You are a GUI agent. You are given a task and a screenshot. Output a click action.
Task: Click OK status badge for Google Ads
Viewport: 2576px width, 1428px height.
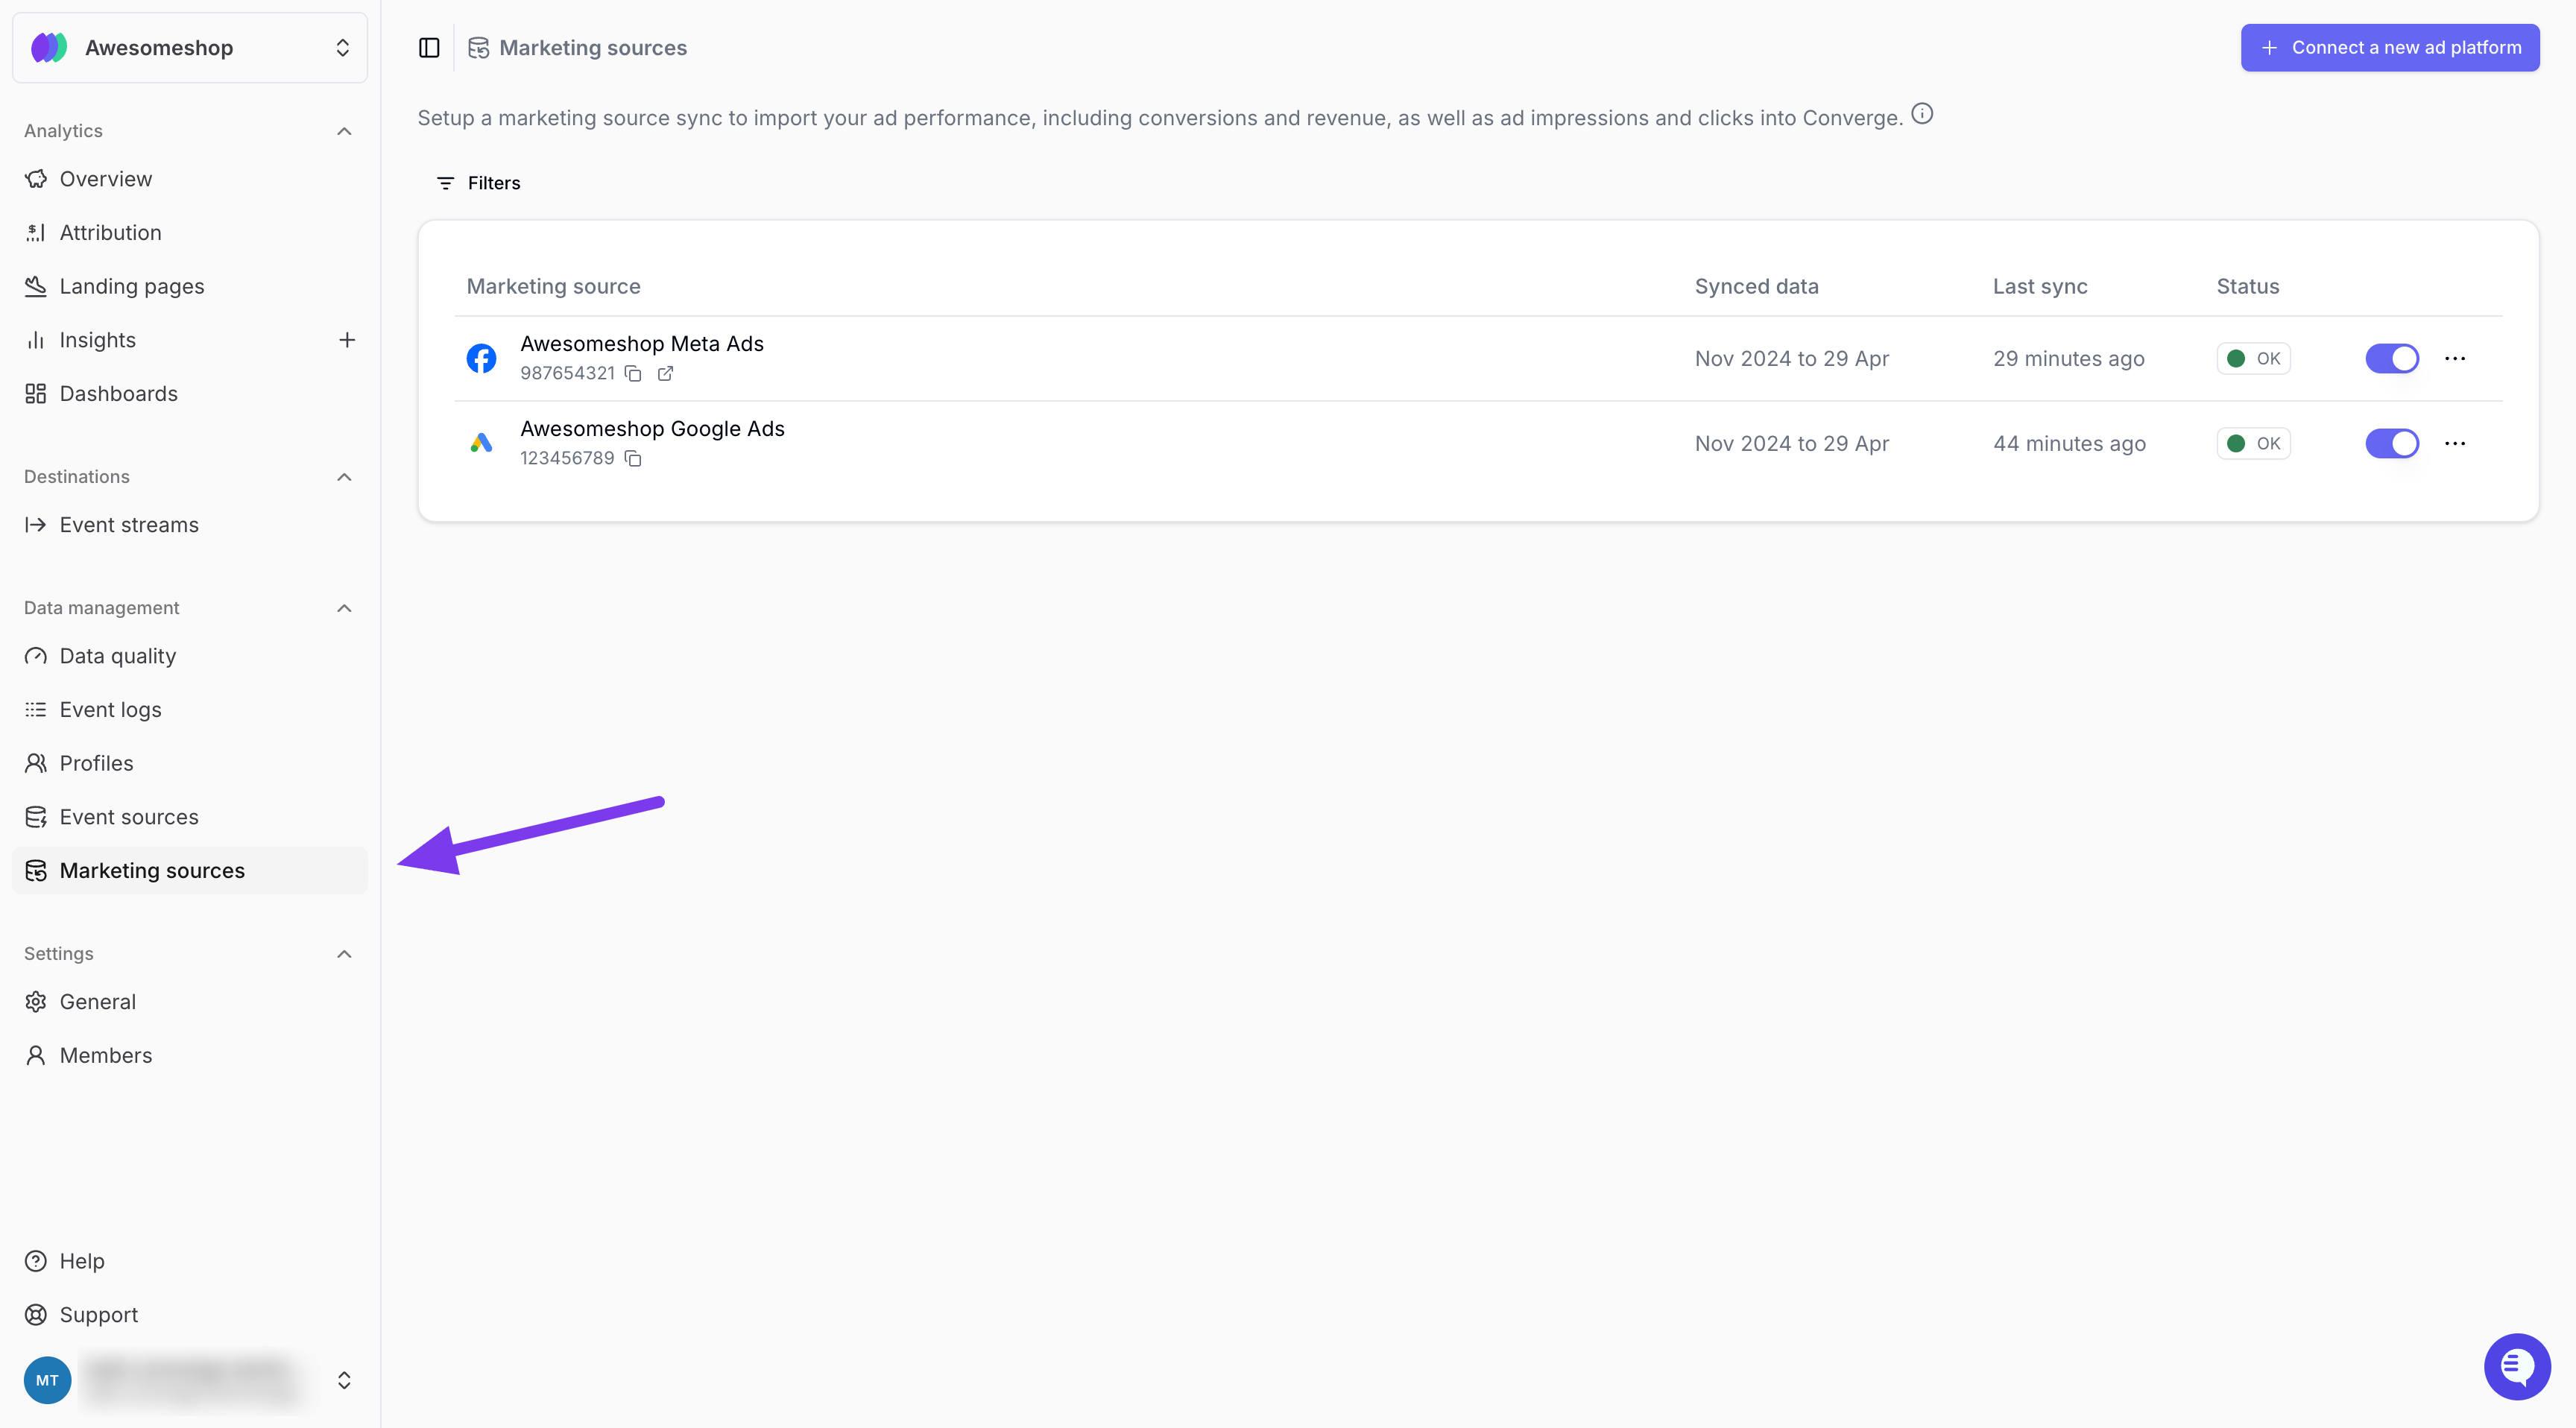2254,443
